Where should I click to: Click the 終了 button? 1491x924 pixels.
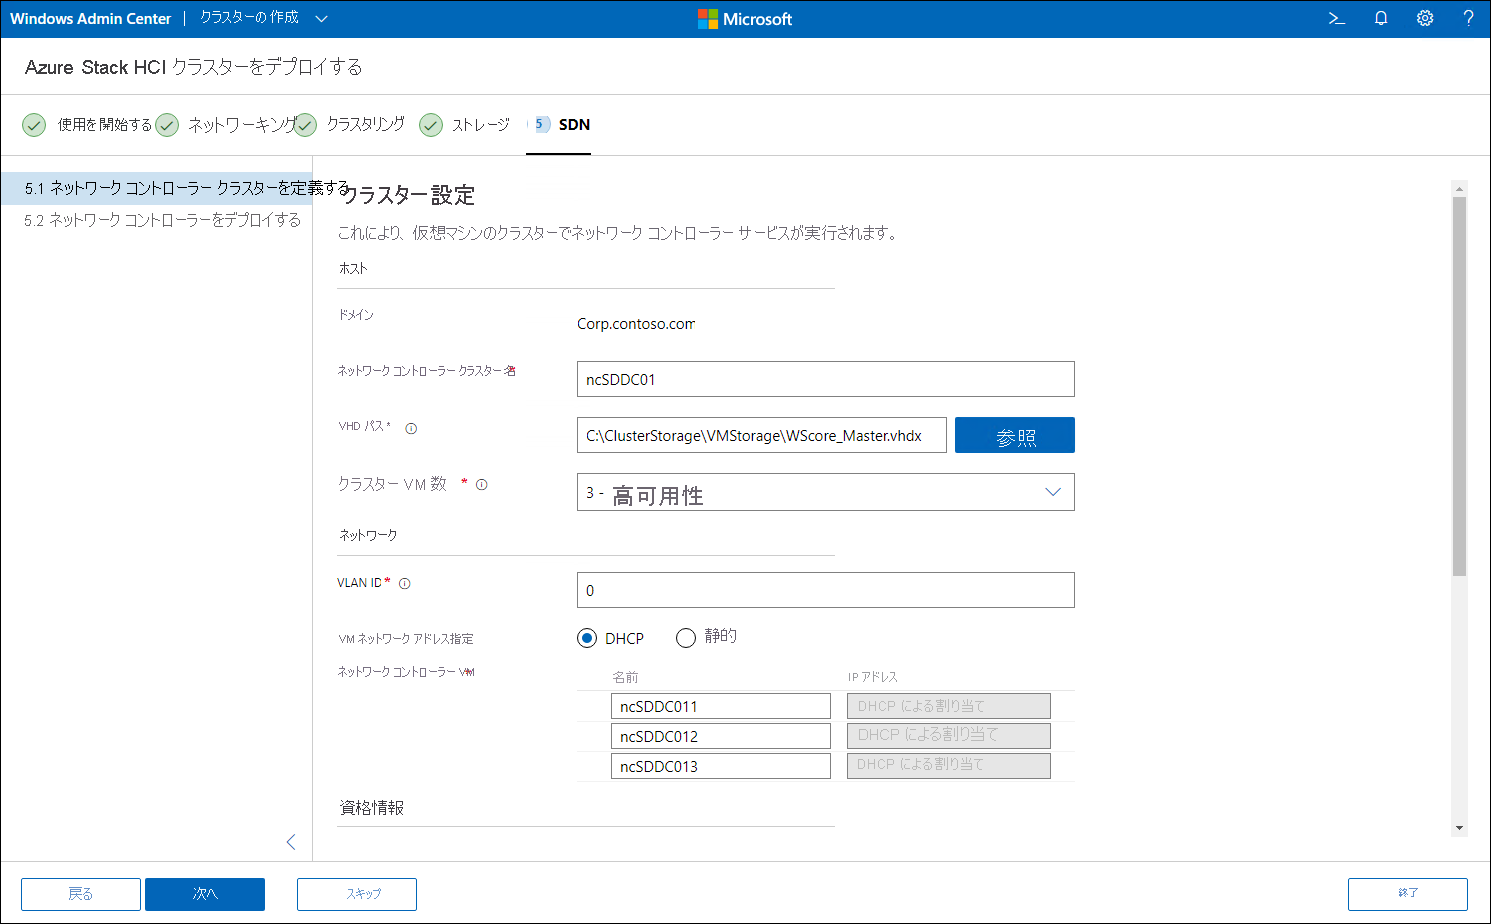pos(1408,894)
